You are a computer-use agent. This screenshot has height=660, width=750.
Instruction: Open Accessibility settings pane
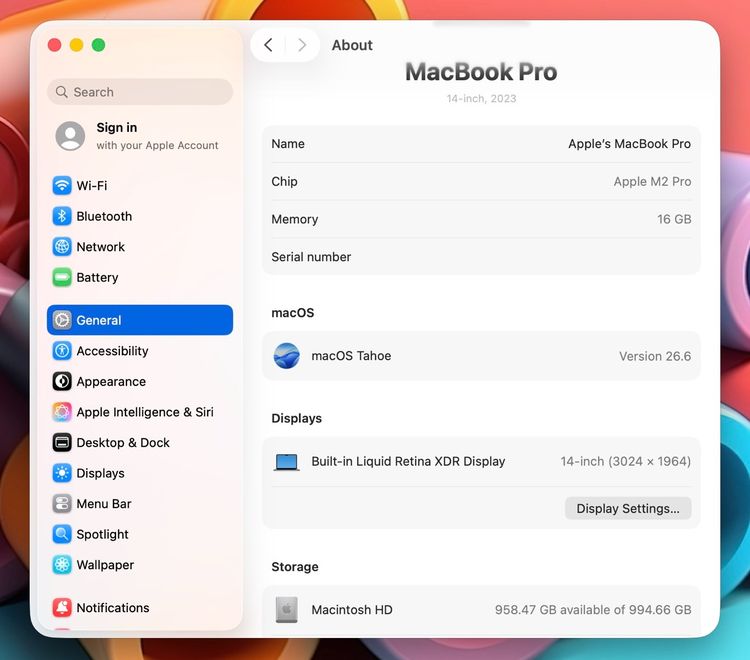(x=140, y=351)
